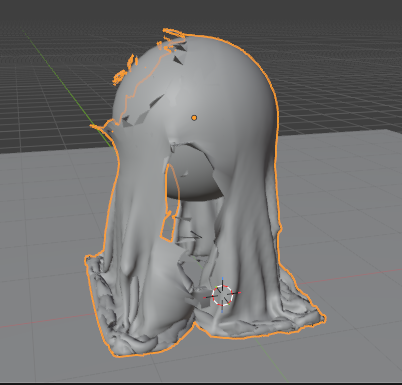
Task: Click the 3D cursor crosshair
Action: click(223, 295)
